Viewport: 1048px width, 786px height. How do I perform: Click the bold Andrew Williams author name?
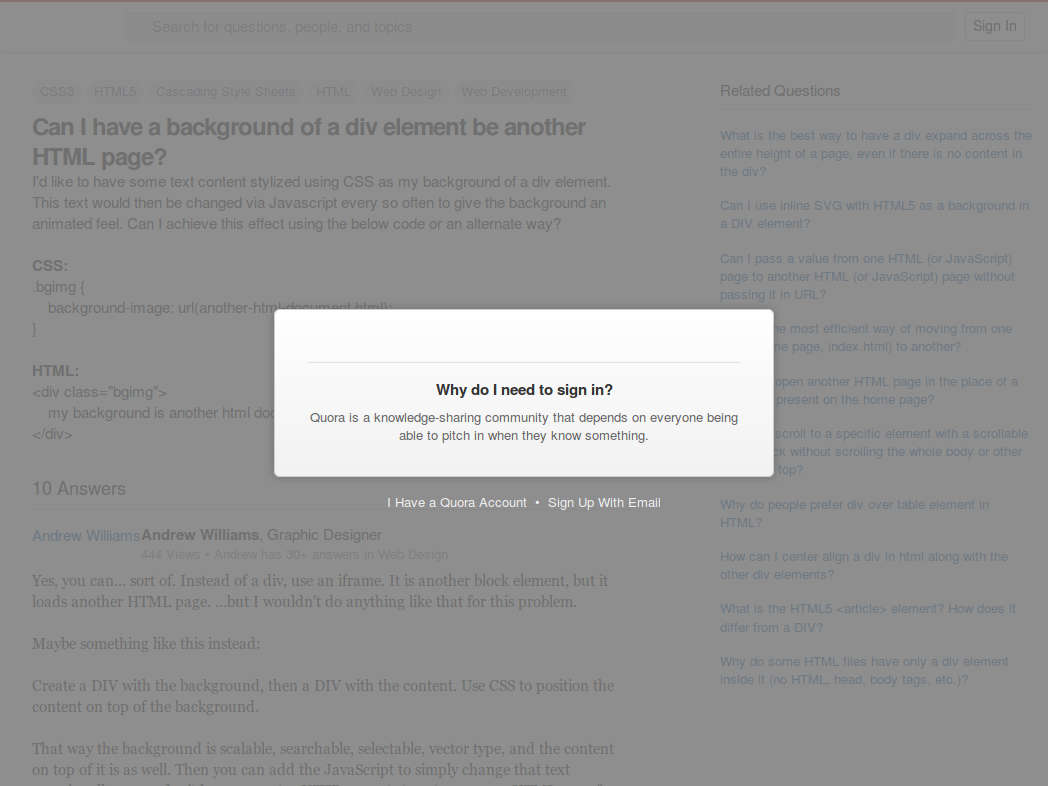click(x=200, y=535)
